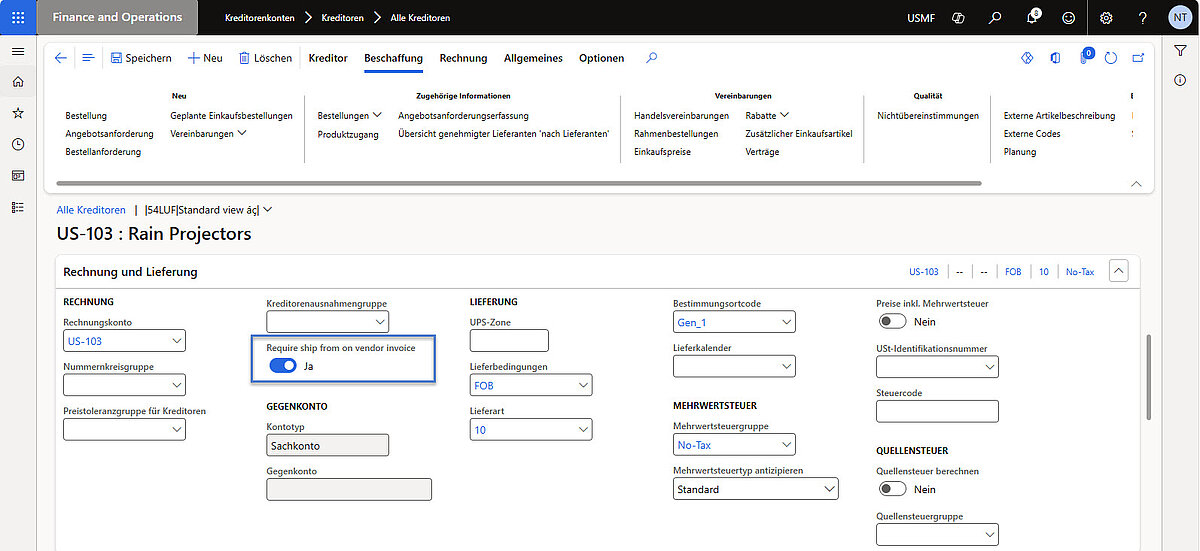Open the NT user account avatar
The height and width of the screenshot is (551, 1200).
[1180, 17]
